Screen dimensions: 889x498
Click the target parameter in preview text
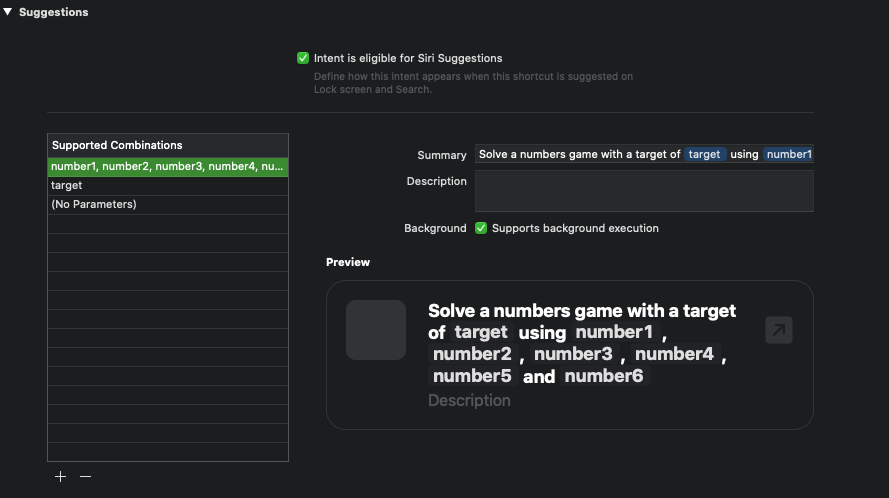(x=481, y=332)
